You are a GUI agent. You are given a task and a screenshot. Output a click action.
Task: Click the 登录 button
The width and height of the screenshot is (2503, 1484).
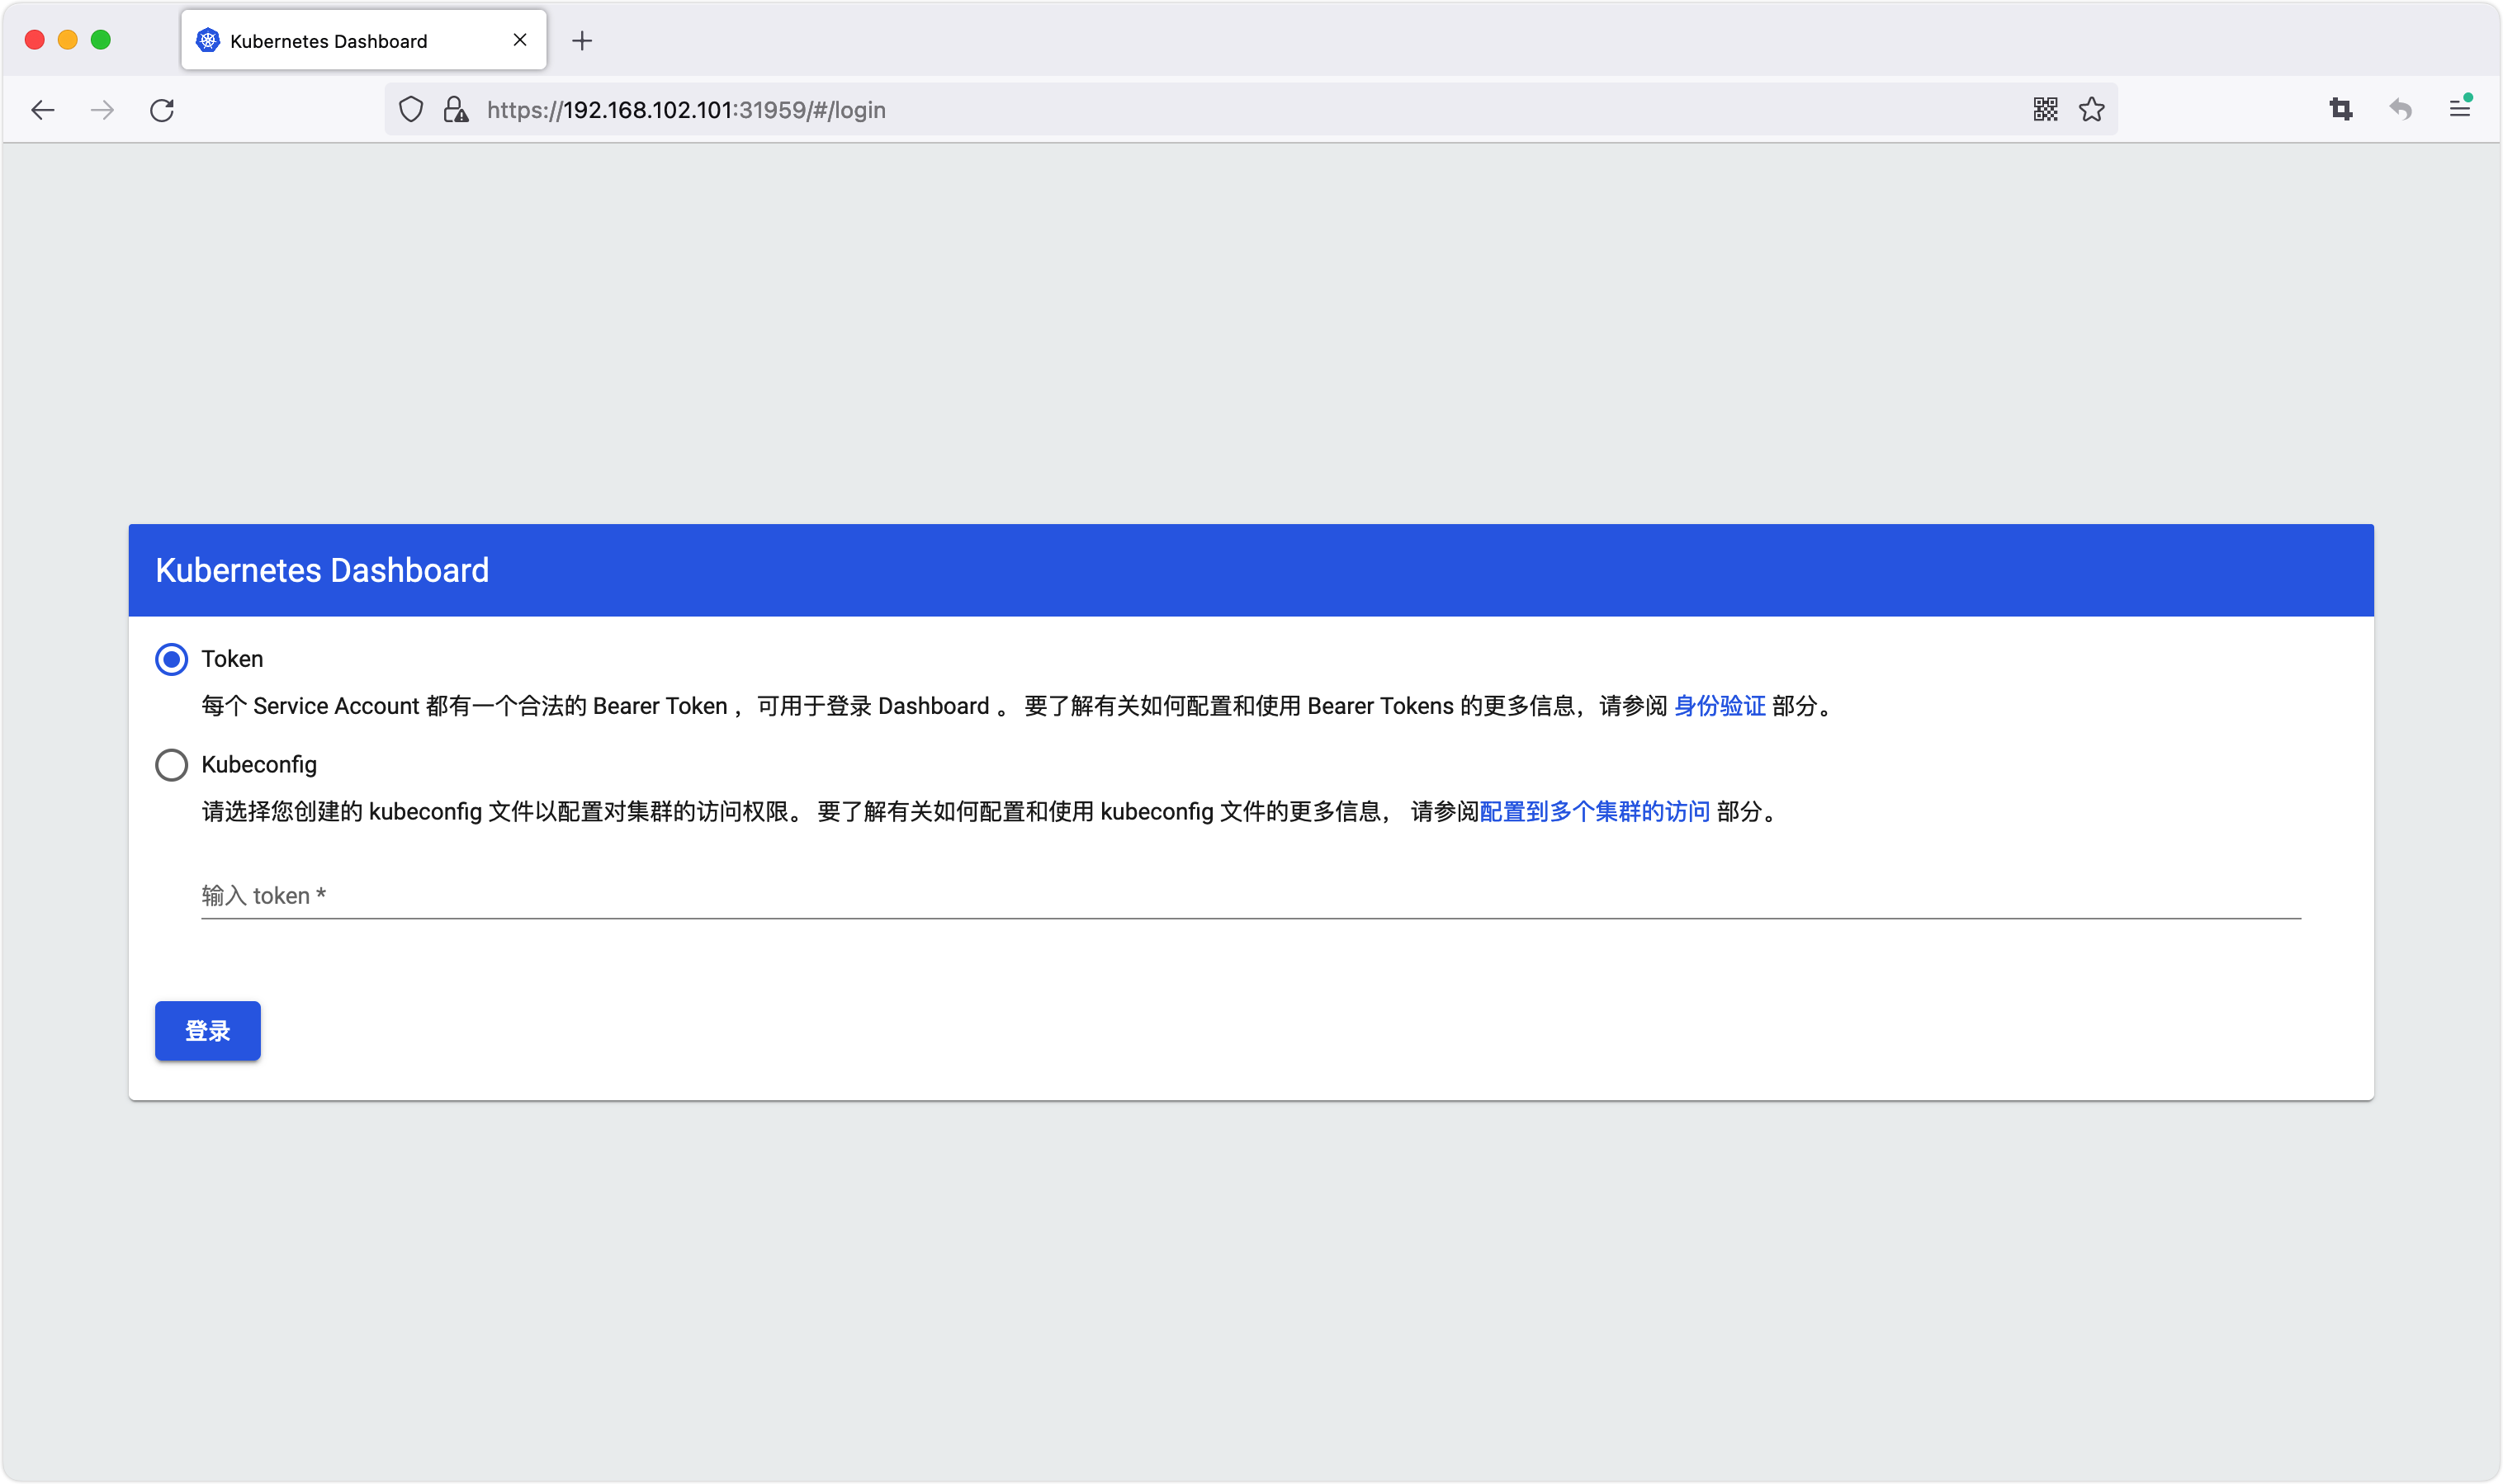[208, 1031]
